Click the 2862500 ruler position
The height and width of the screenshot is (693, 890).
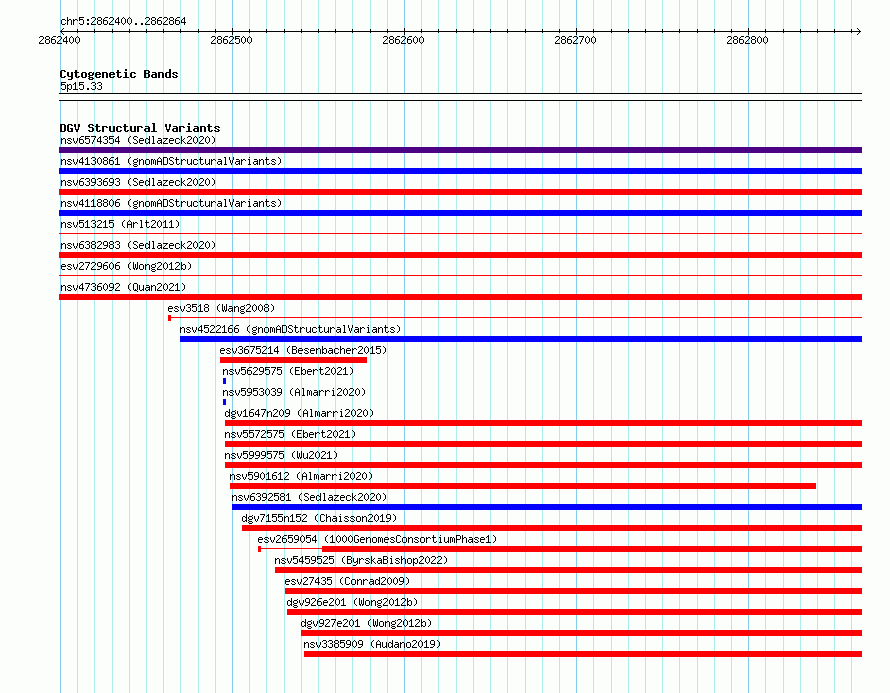click(231, 40)
